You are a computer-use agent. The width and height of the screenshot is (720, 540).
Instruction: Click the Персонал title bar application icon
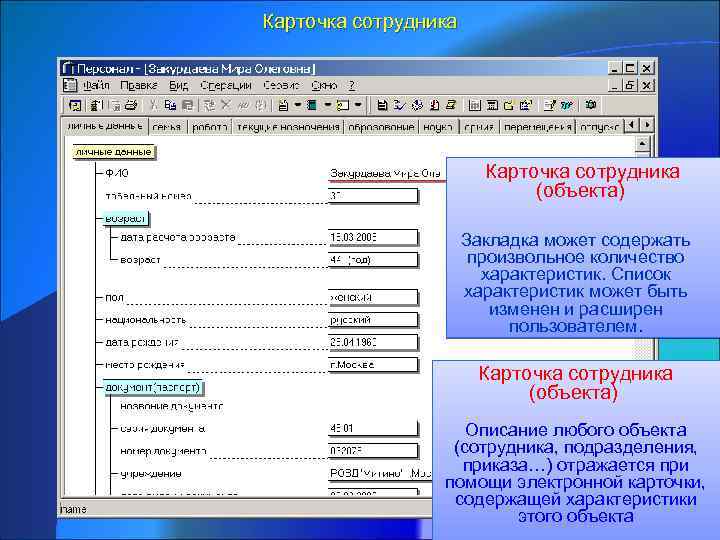click(x=68, y=68)
